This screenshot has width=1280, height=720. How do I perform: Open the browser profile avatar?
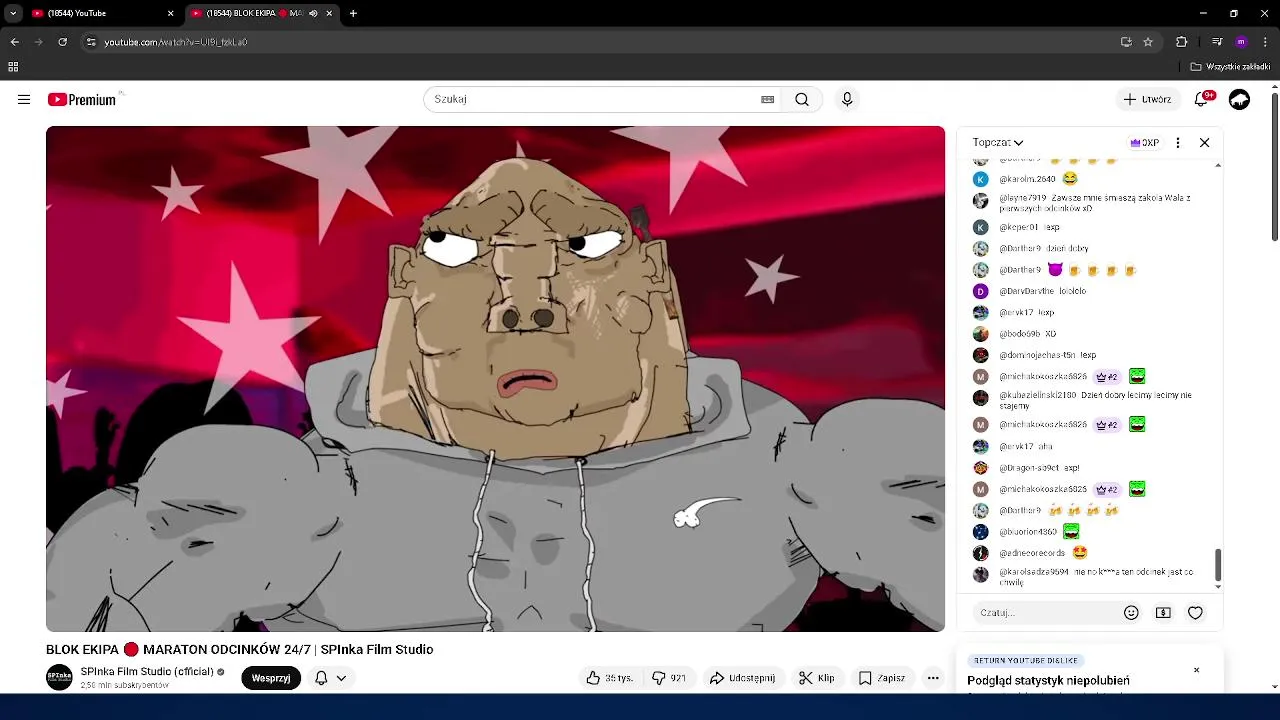pyautogui.click(x=1241, y=42)
